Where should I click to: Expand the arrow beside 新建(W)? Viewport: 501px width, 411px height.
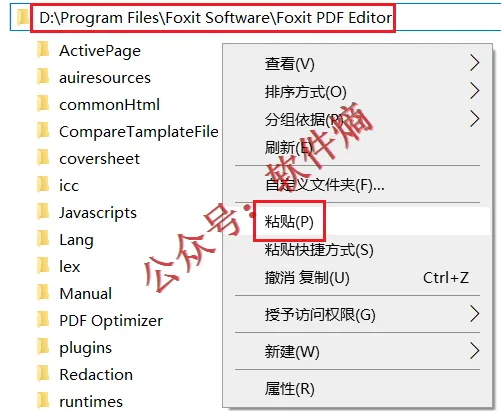pyautogui.click(x=475, y=351)
